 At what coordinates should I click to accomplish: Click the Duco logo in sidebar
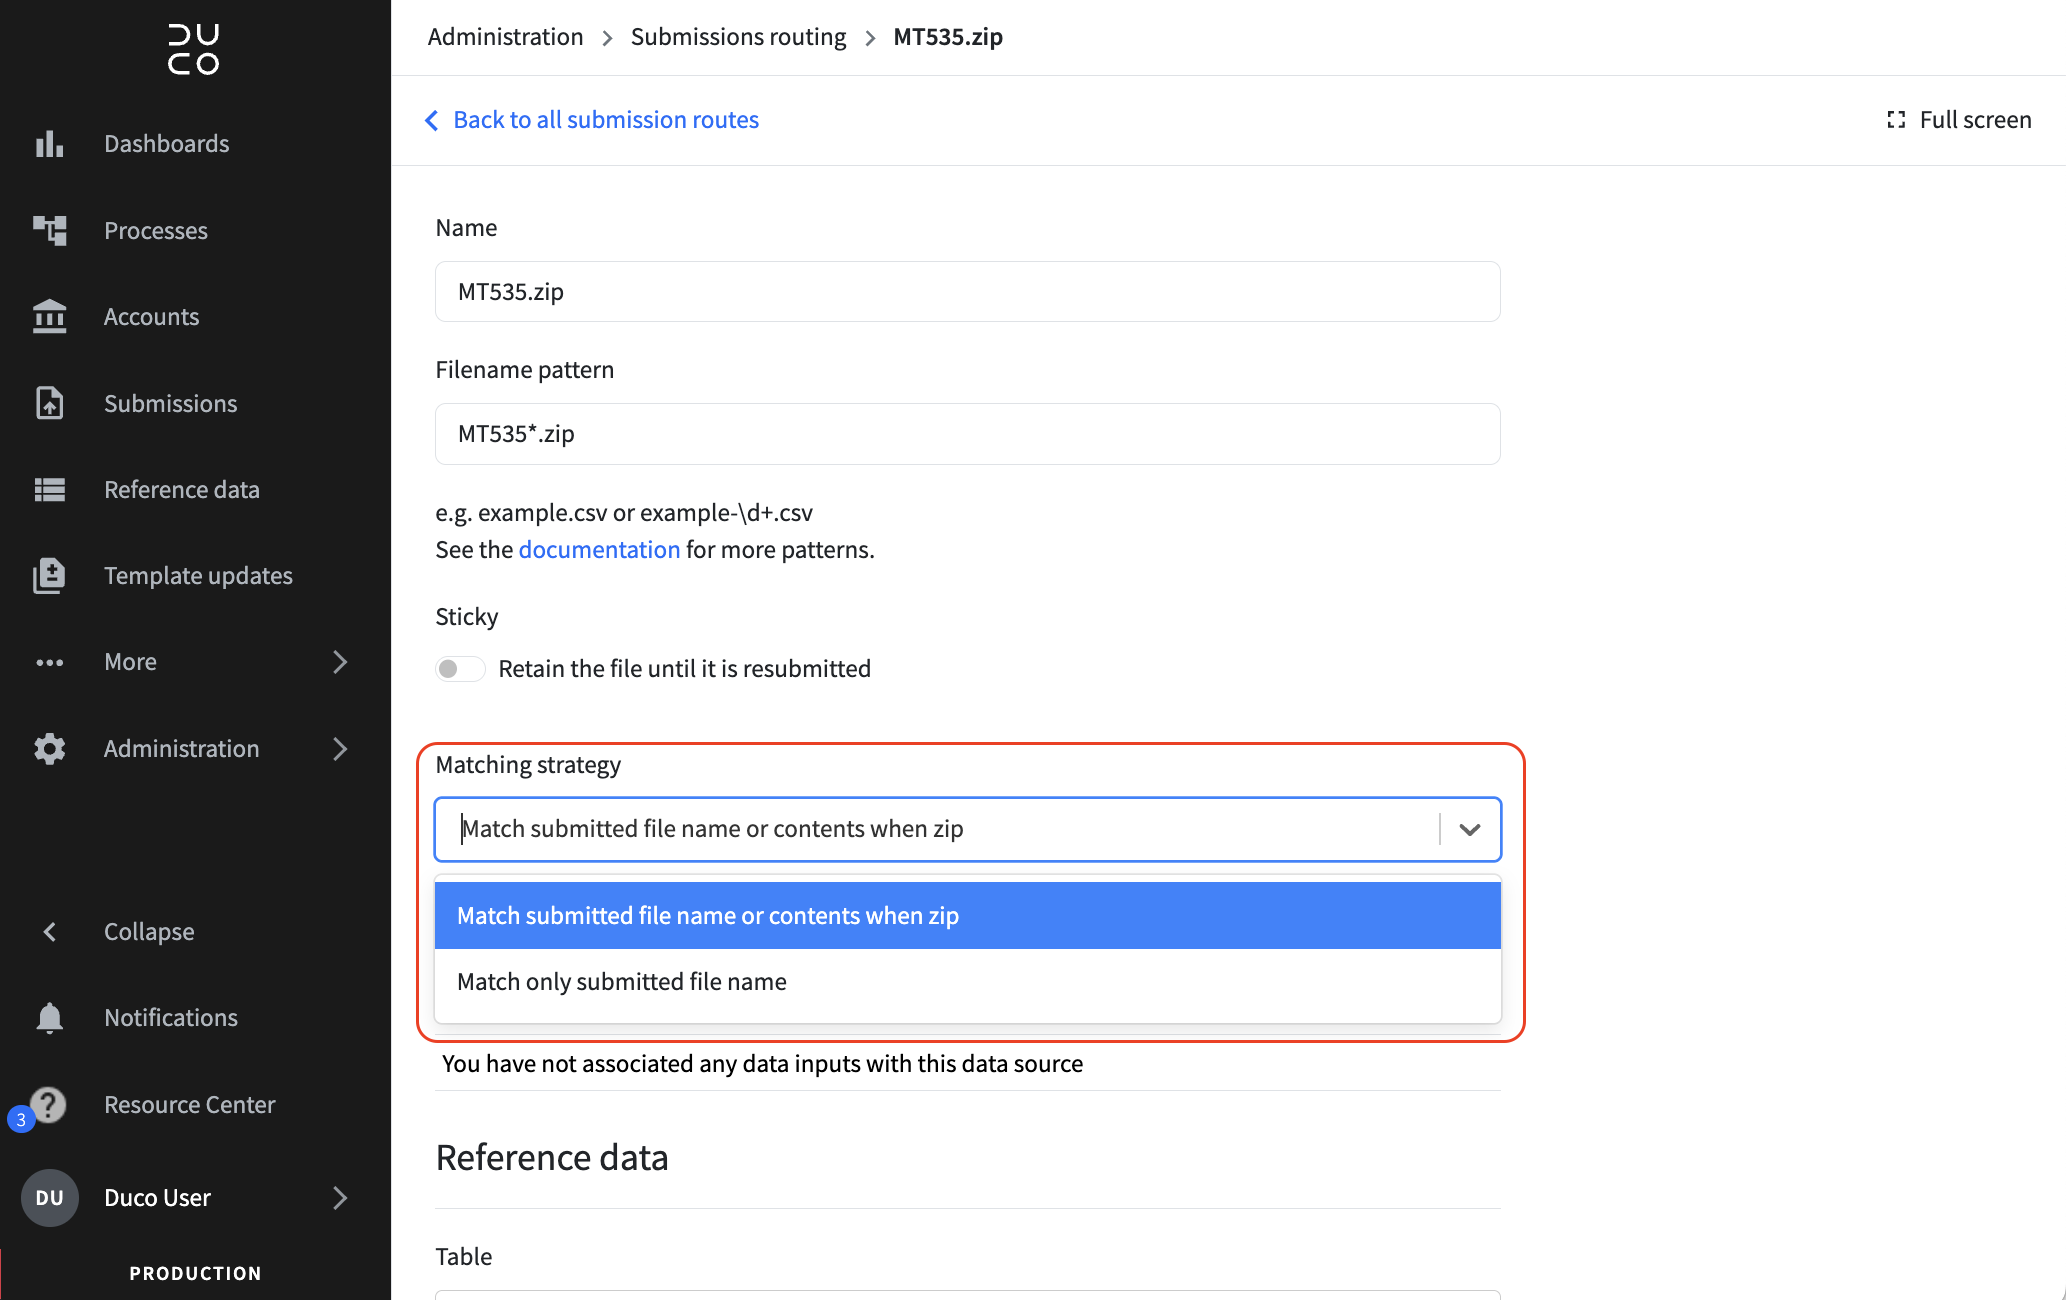tap(194, 49)
